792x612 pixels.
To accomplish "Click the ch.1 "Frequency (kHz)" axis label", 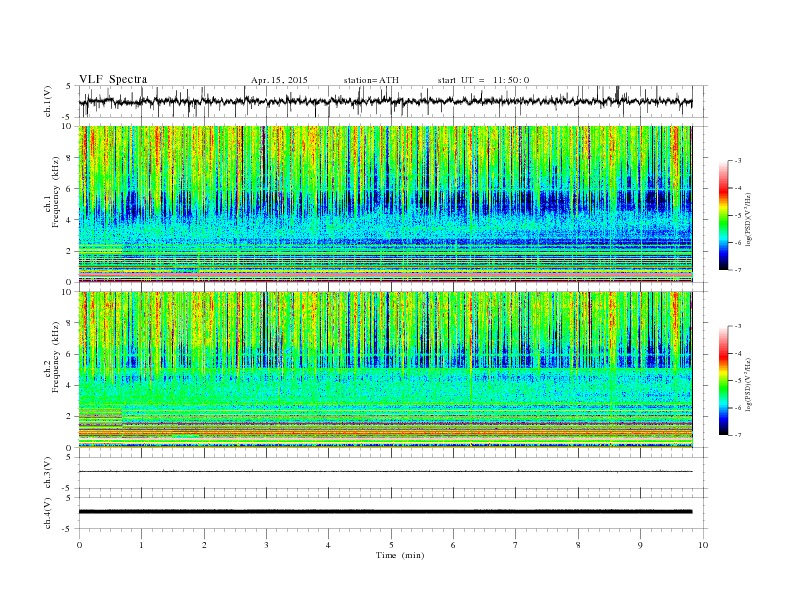I will [x=56, y=192].
